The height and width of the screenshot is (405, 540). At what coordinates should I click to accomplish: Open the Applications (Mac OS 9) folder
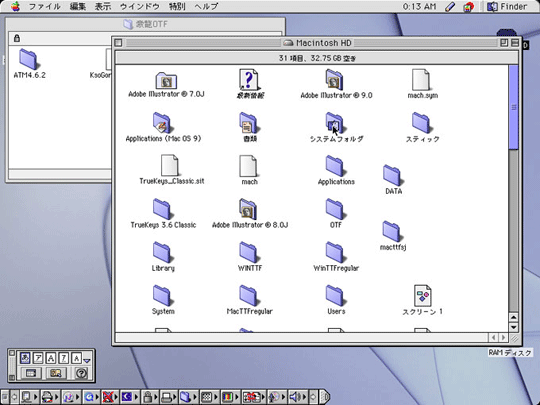(x=162, y=123)
